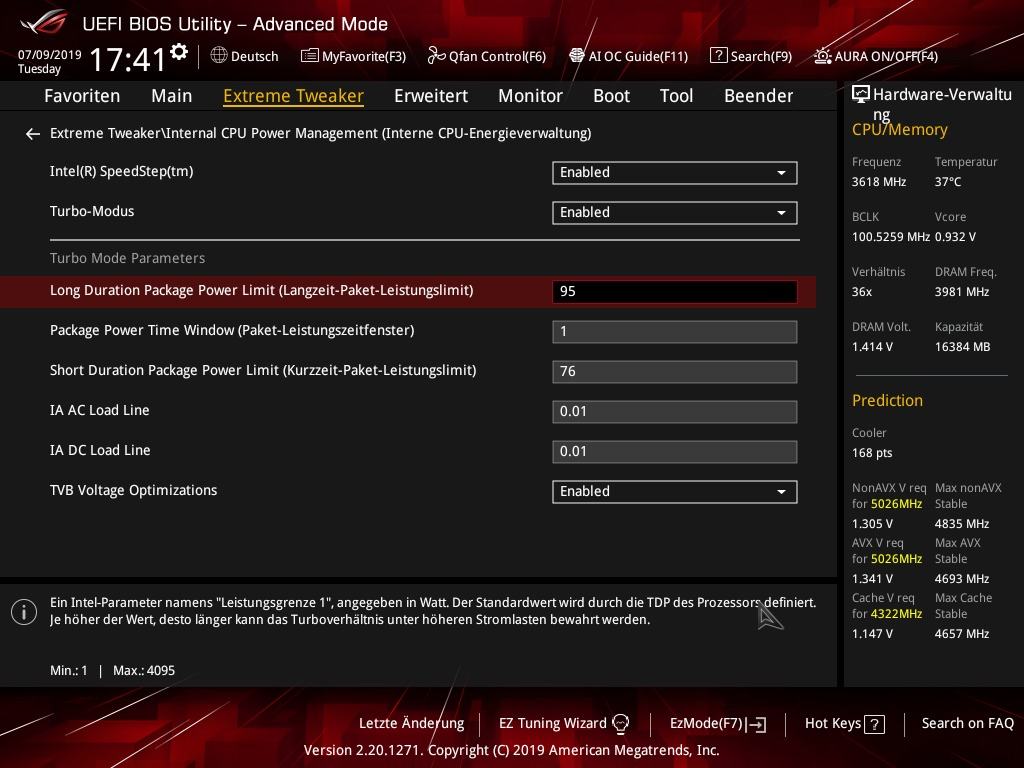
Task: Open Monitor tab
Action: tap(530, 96)
